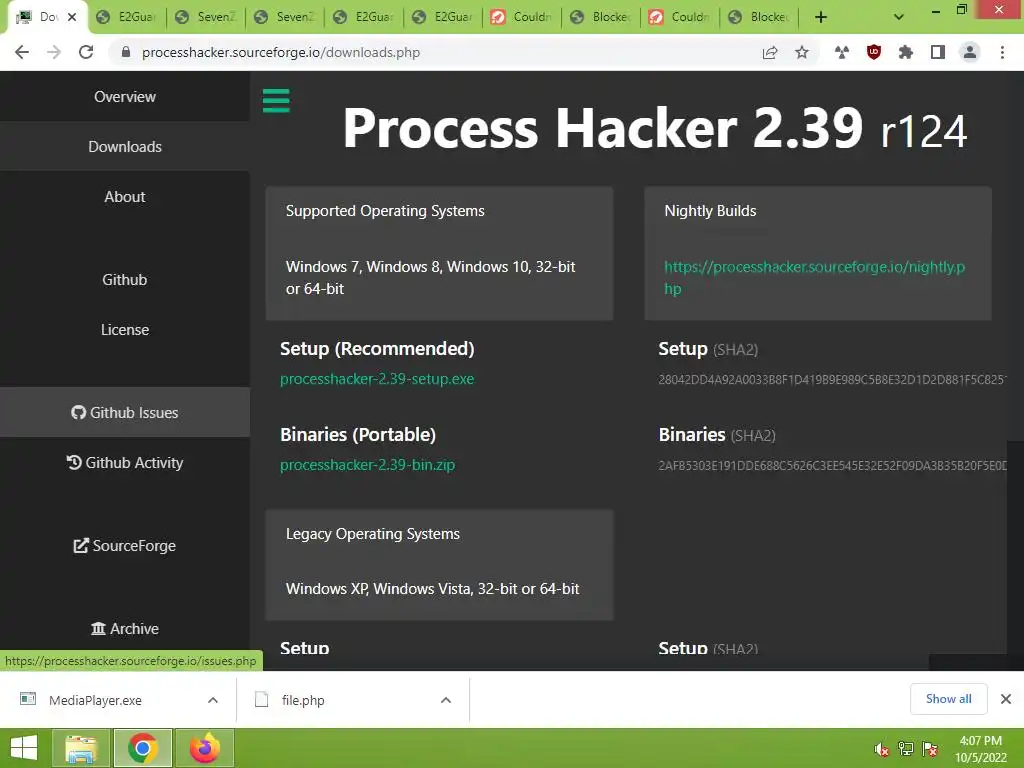Open Chrome three-dot menu
1024x768 pixels.
[x=1002, y=52]
